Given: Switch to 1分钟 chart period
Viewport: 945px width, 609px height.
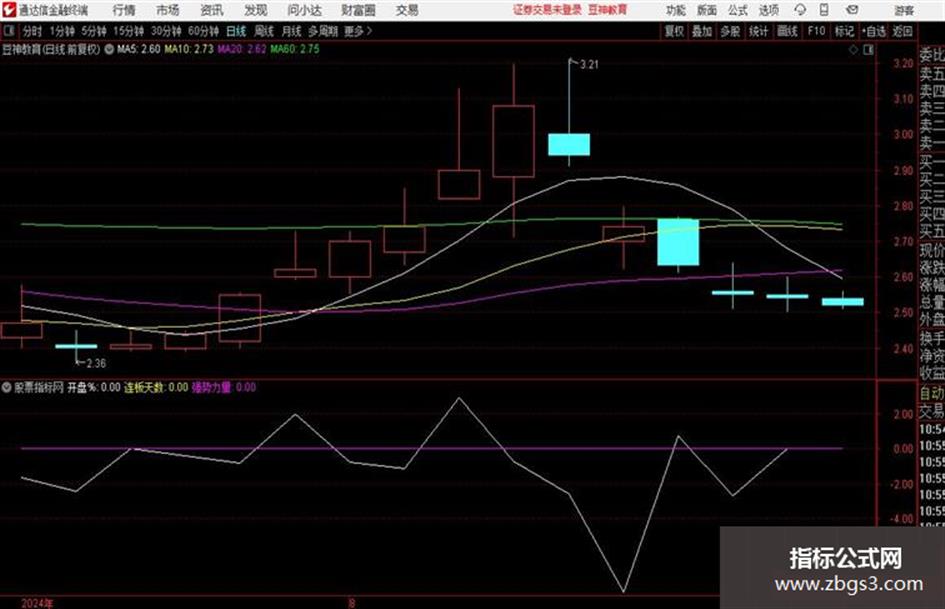Looking at the screenshot, I should tap(62, 31).
